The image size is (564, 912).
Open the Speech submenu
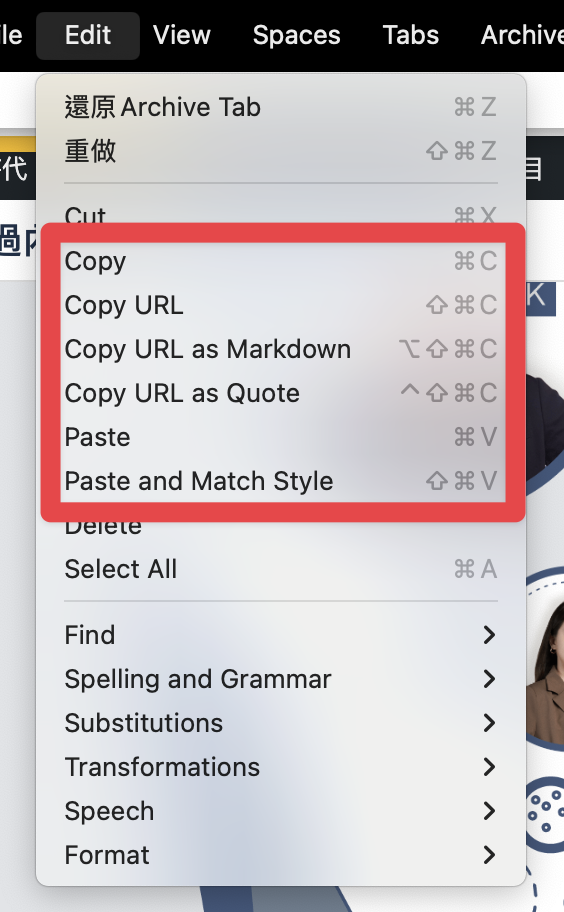(x=281, y=811)
